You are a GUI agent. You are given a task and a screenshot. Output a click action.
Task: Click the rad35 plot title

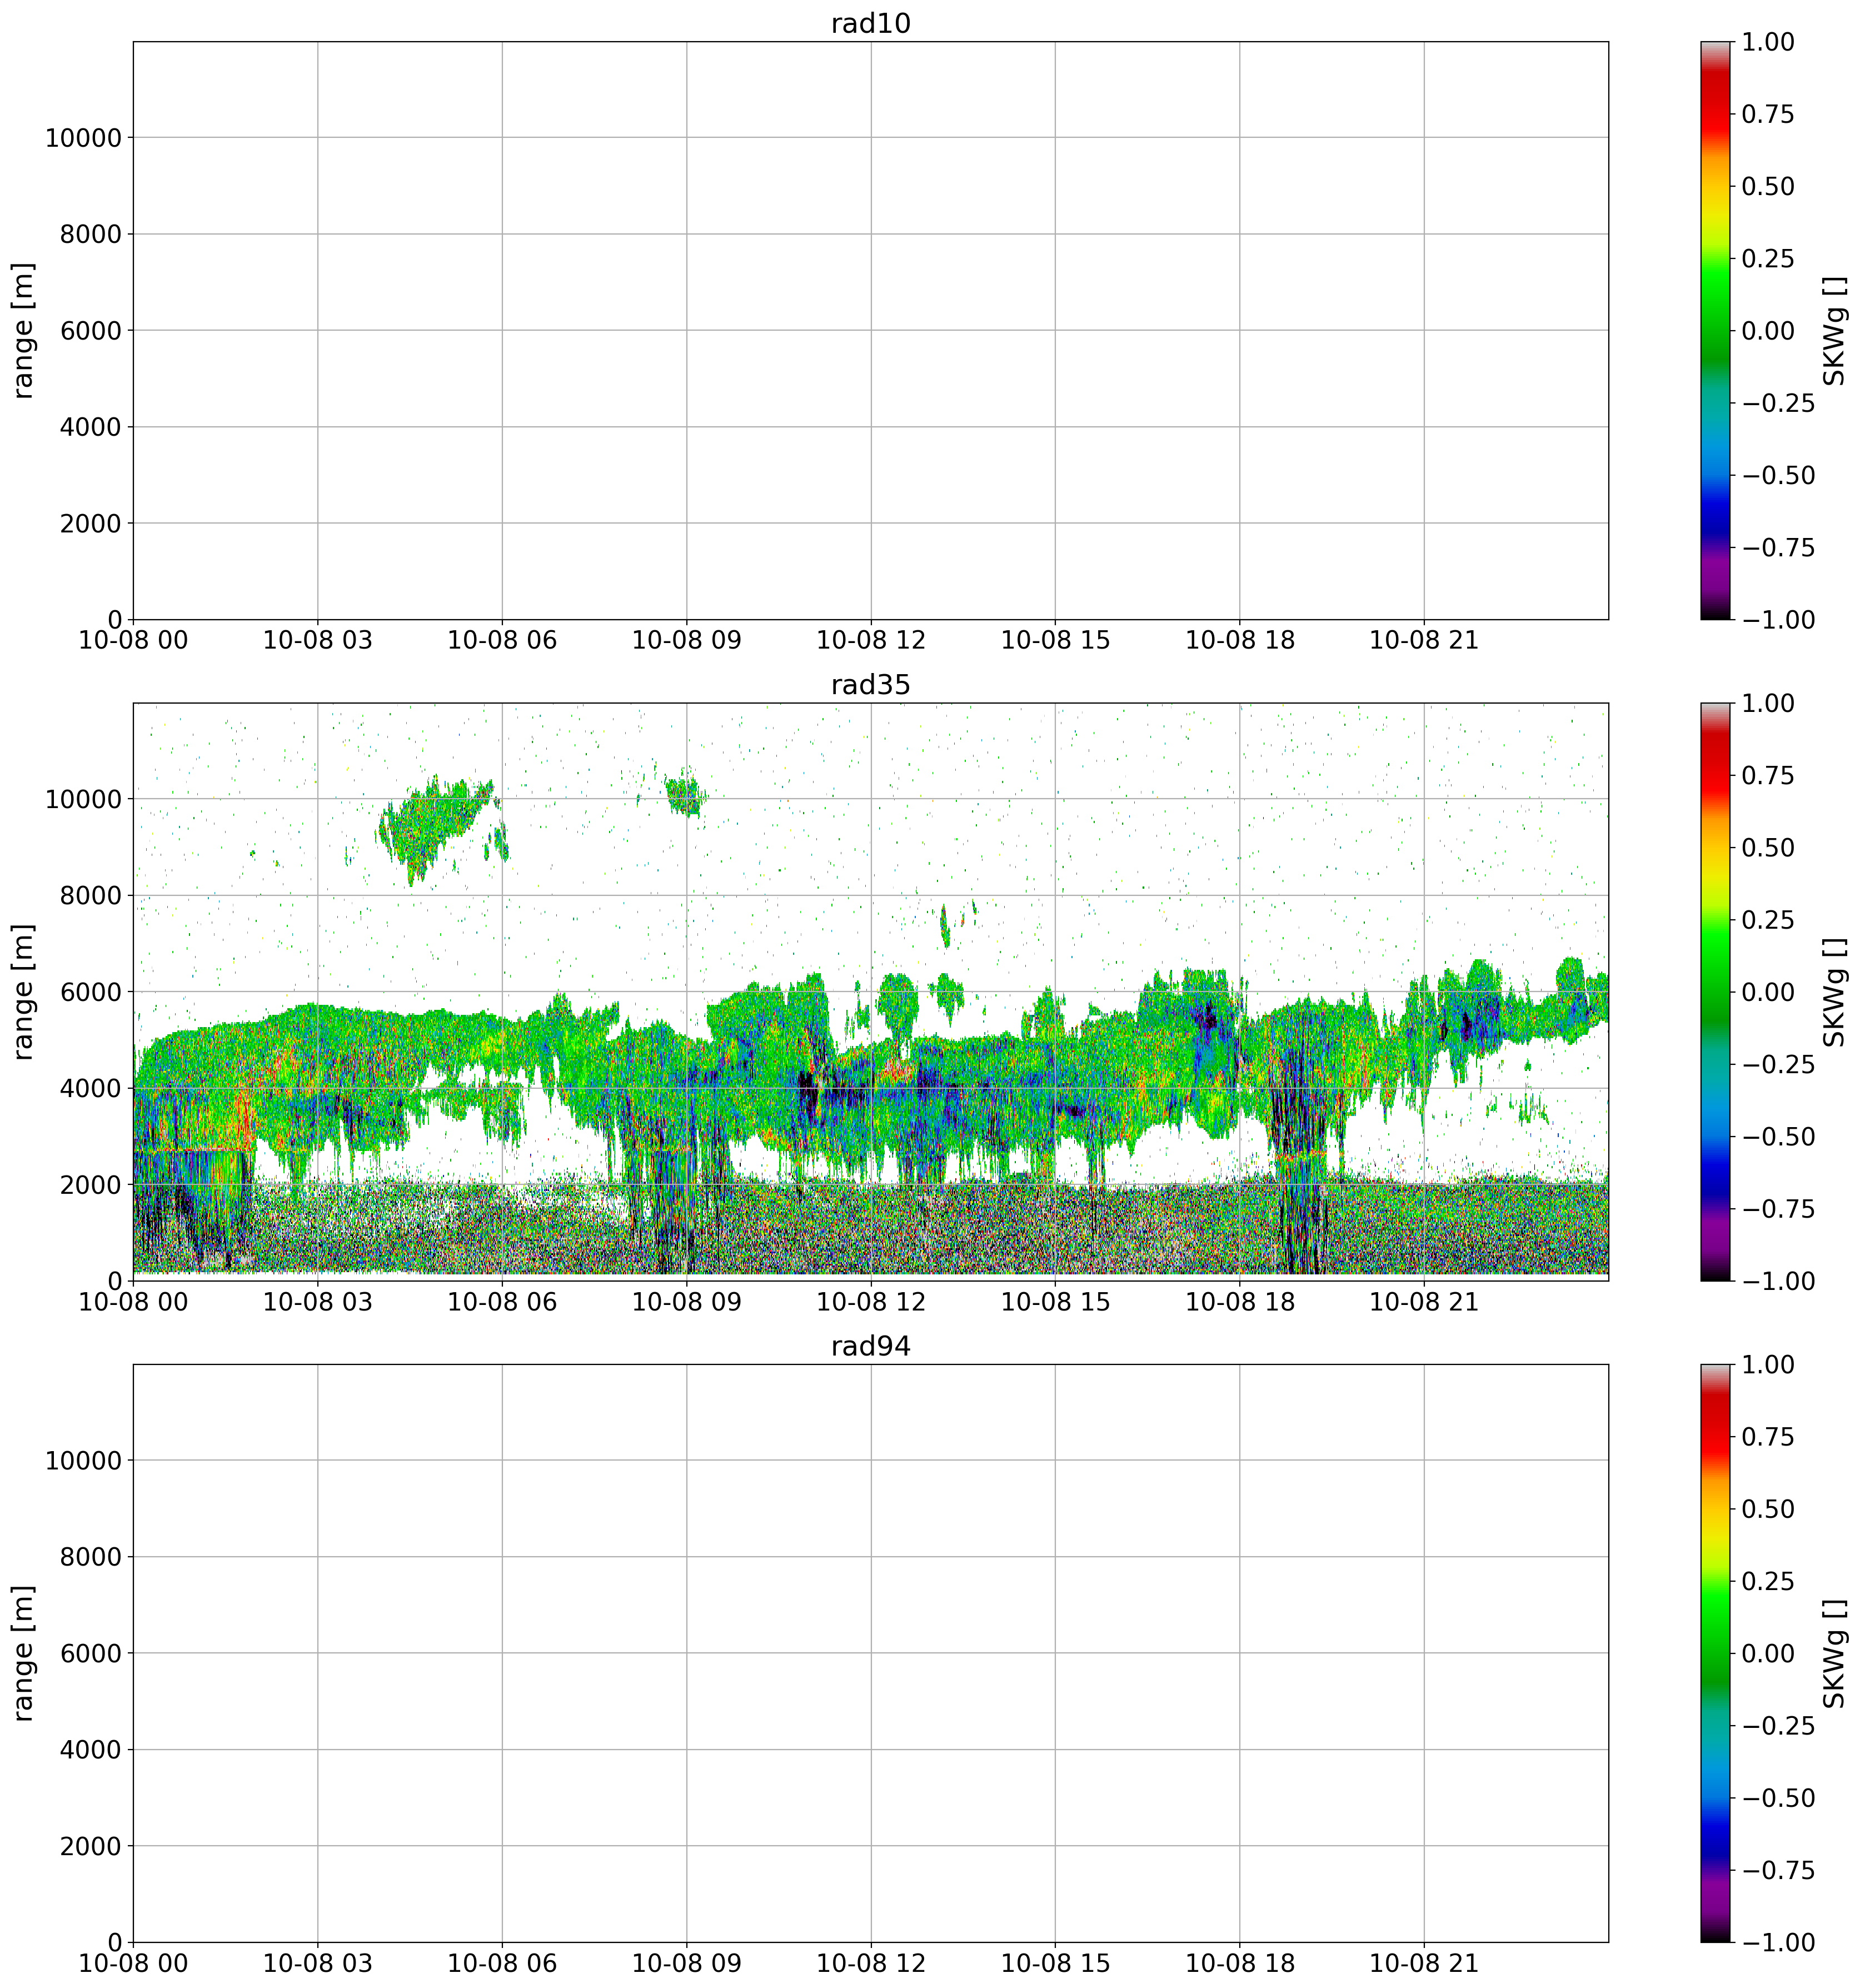(x=870, y=685)
